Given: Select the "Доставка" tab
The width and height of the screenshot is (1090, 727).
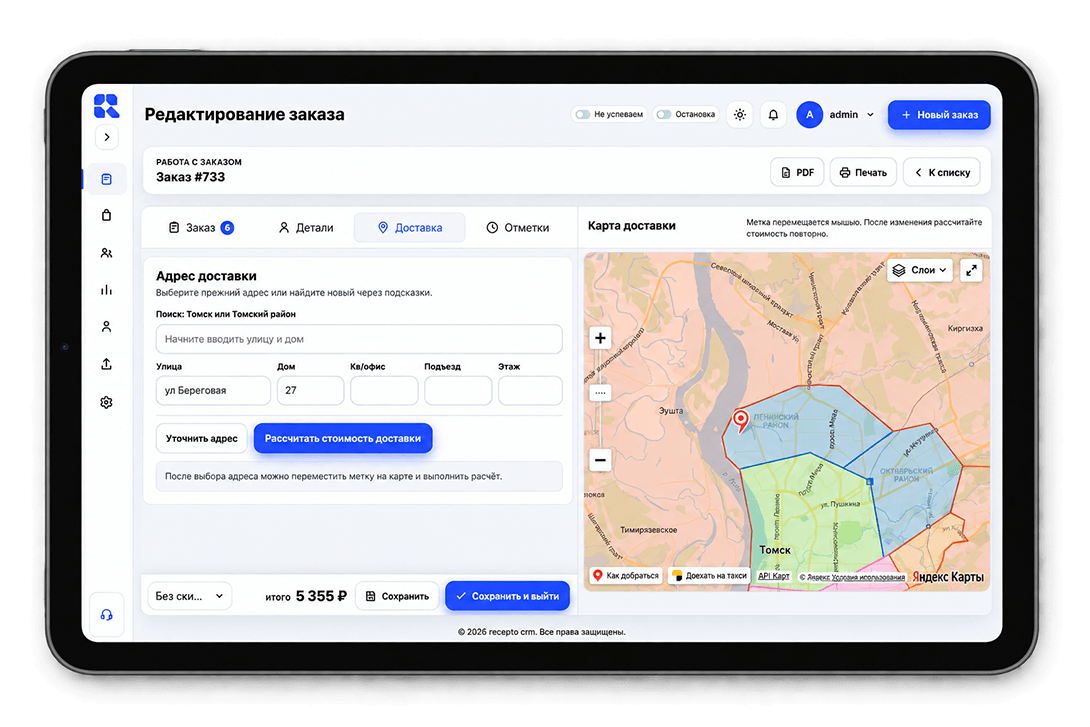Looking at the screenshot, I should coord(409,228).
